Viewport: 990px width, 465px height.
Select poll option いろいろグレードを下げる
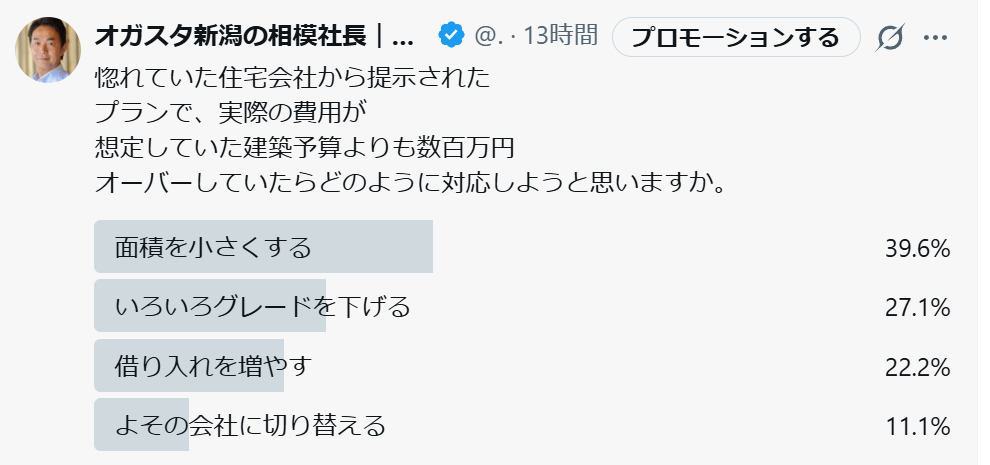click(262, 307)
